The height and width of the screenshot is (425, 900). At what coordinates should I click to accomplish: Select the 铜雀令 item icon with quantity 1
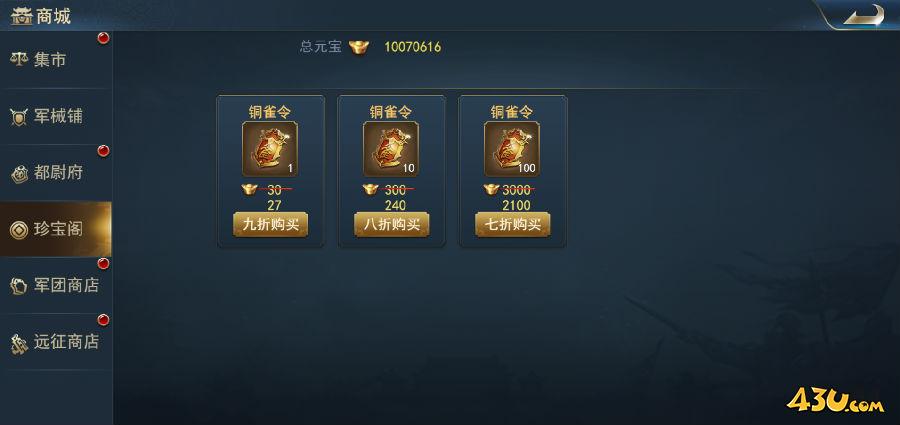pos(270,149)
